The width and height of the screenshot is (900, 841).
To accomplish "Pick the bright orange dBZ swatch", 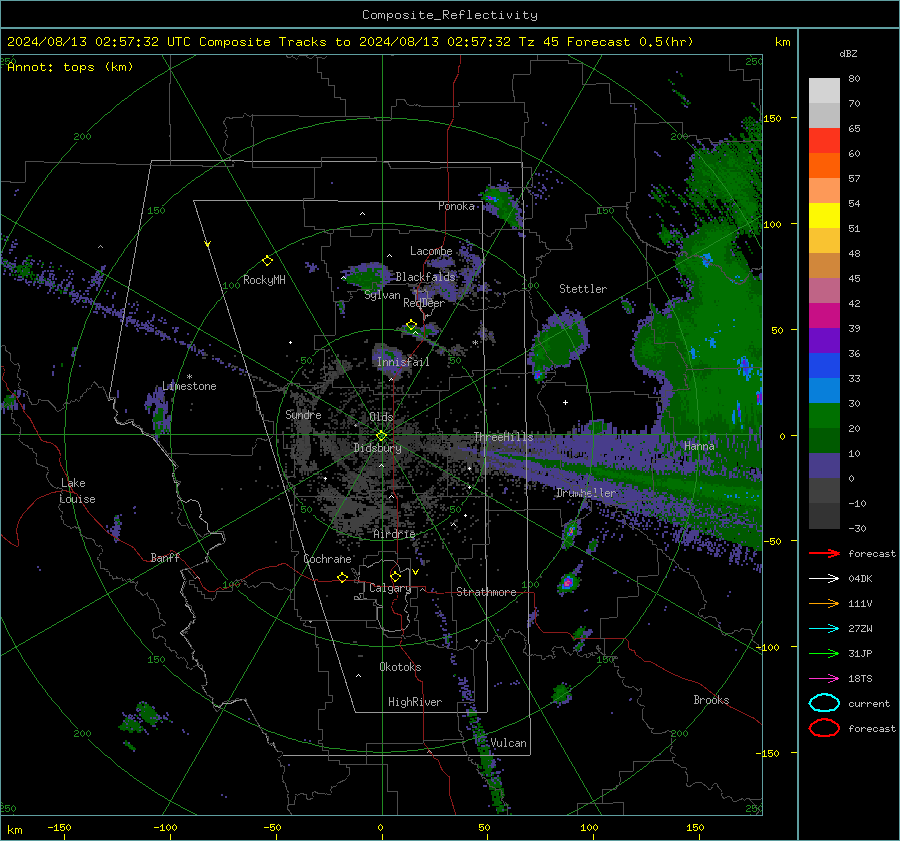I will pyautogui.click(x=824, y=166).
